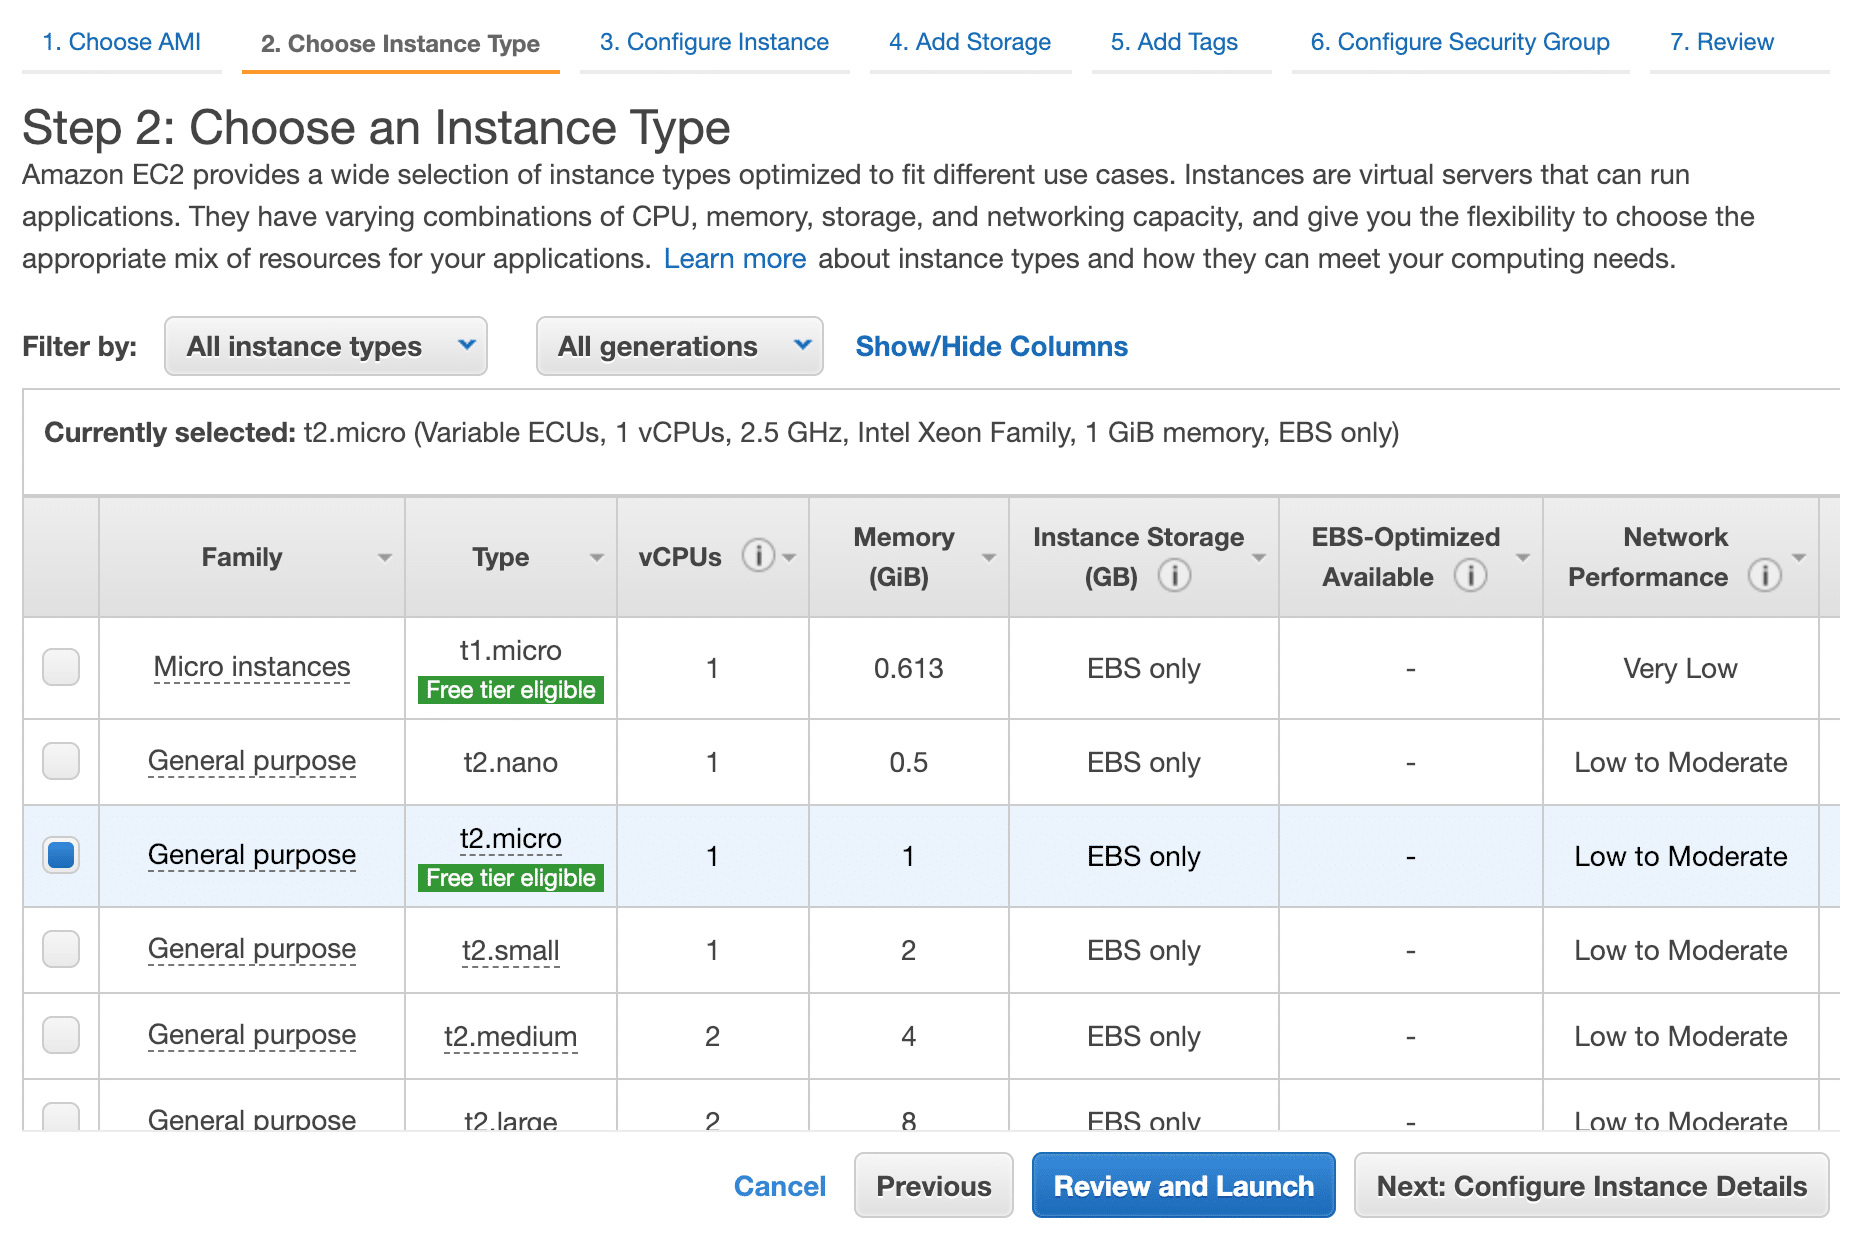The width and height of the screenshot is (1858, 1244).
Task: Click the vCPUs info icon
Action: pyautogui.click(x=757, y=557)
